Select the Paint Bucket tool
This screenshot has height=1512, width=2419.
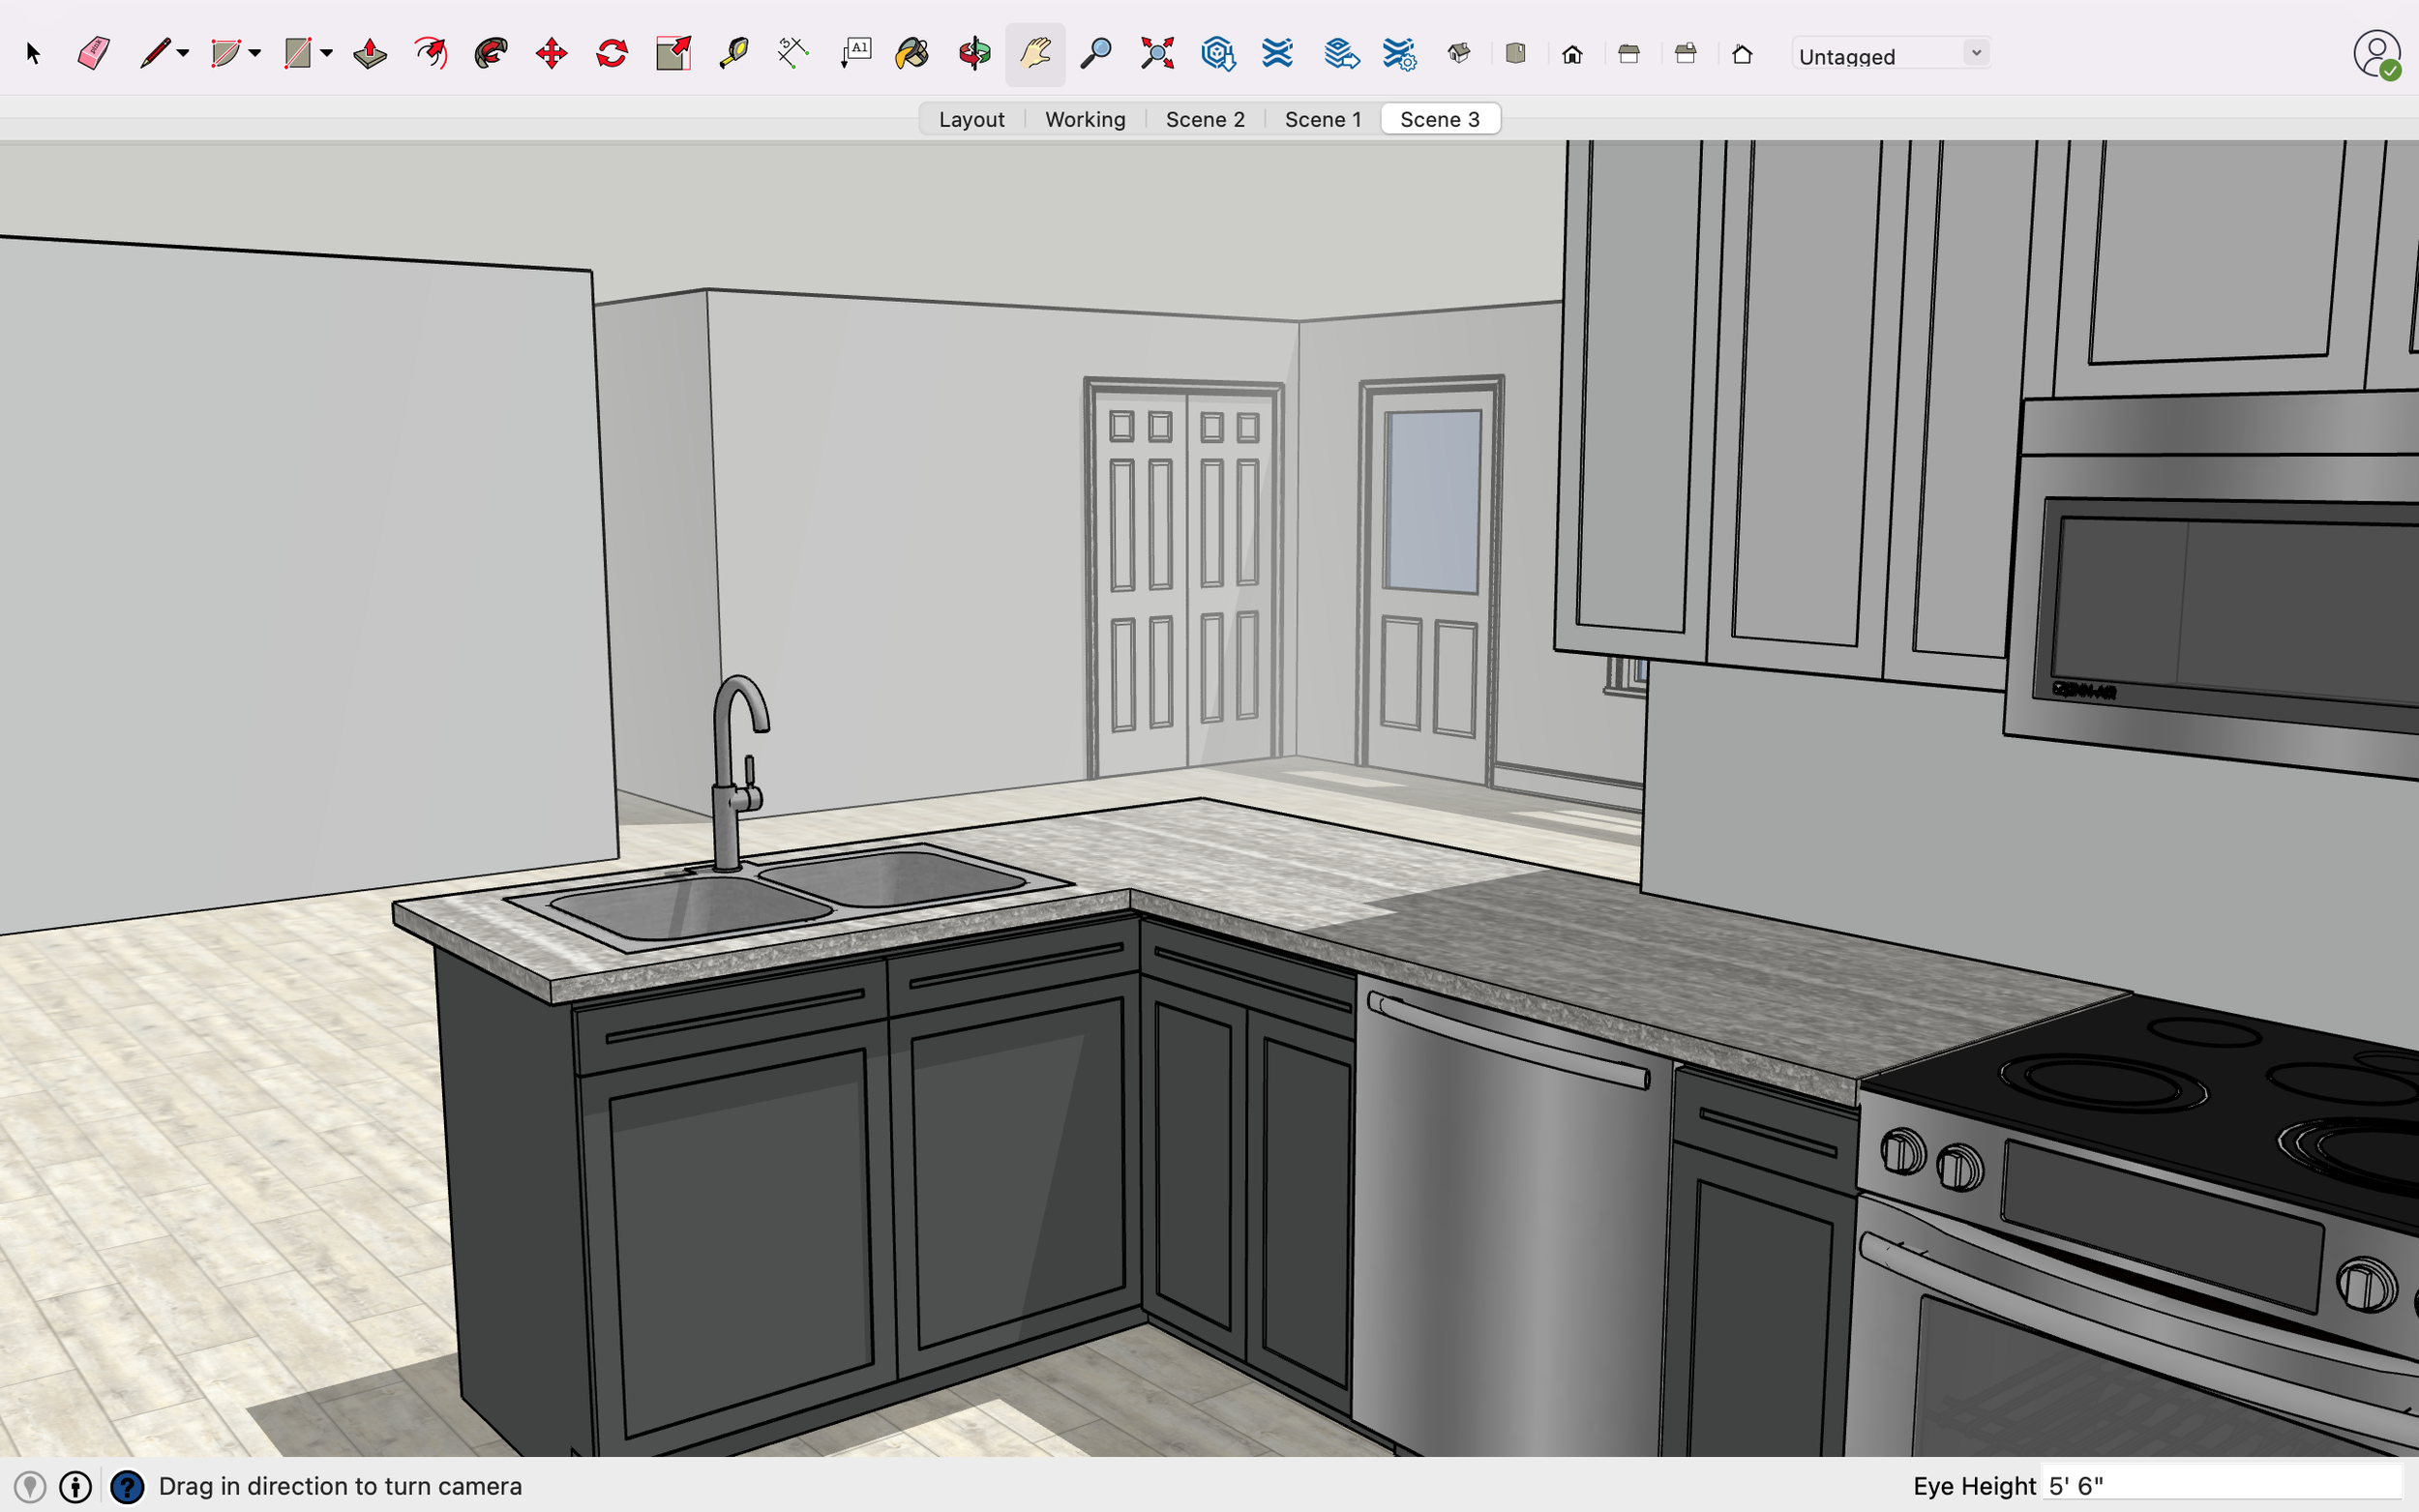pos(912,53)
